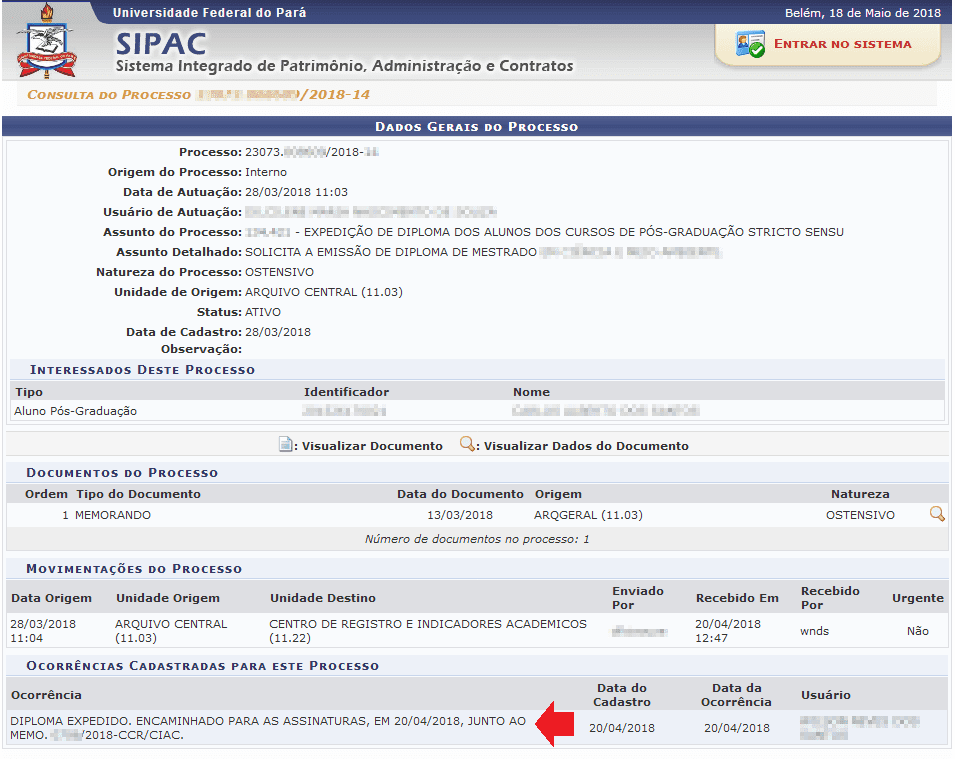The image size is (955, 759).
Task: Open document details via MEMORANDO row magnifier
Action: (x=937, y=515)
